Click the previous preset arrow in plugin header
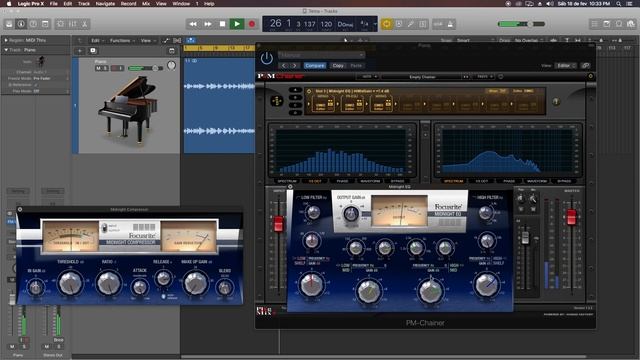Viewport: 640px width, 360px height. point(284,66)
